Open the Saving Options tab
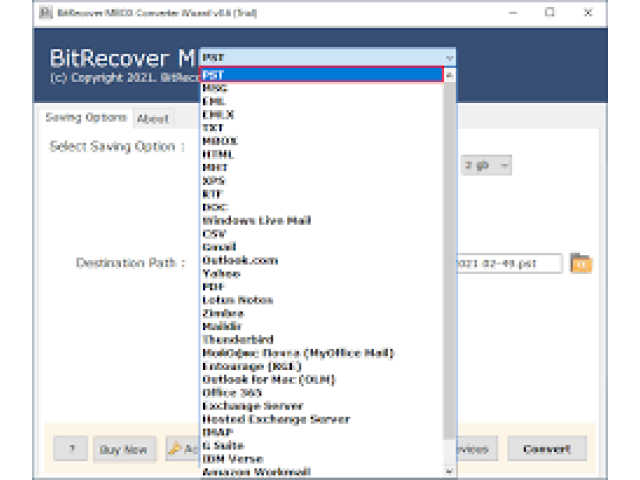The image size is (640, 480). pos(86,117)
